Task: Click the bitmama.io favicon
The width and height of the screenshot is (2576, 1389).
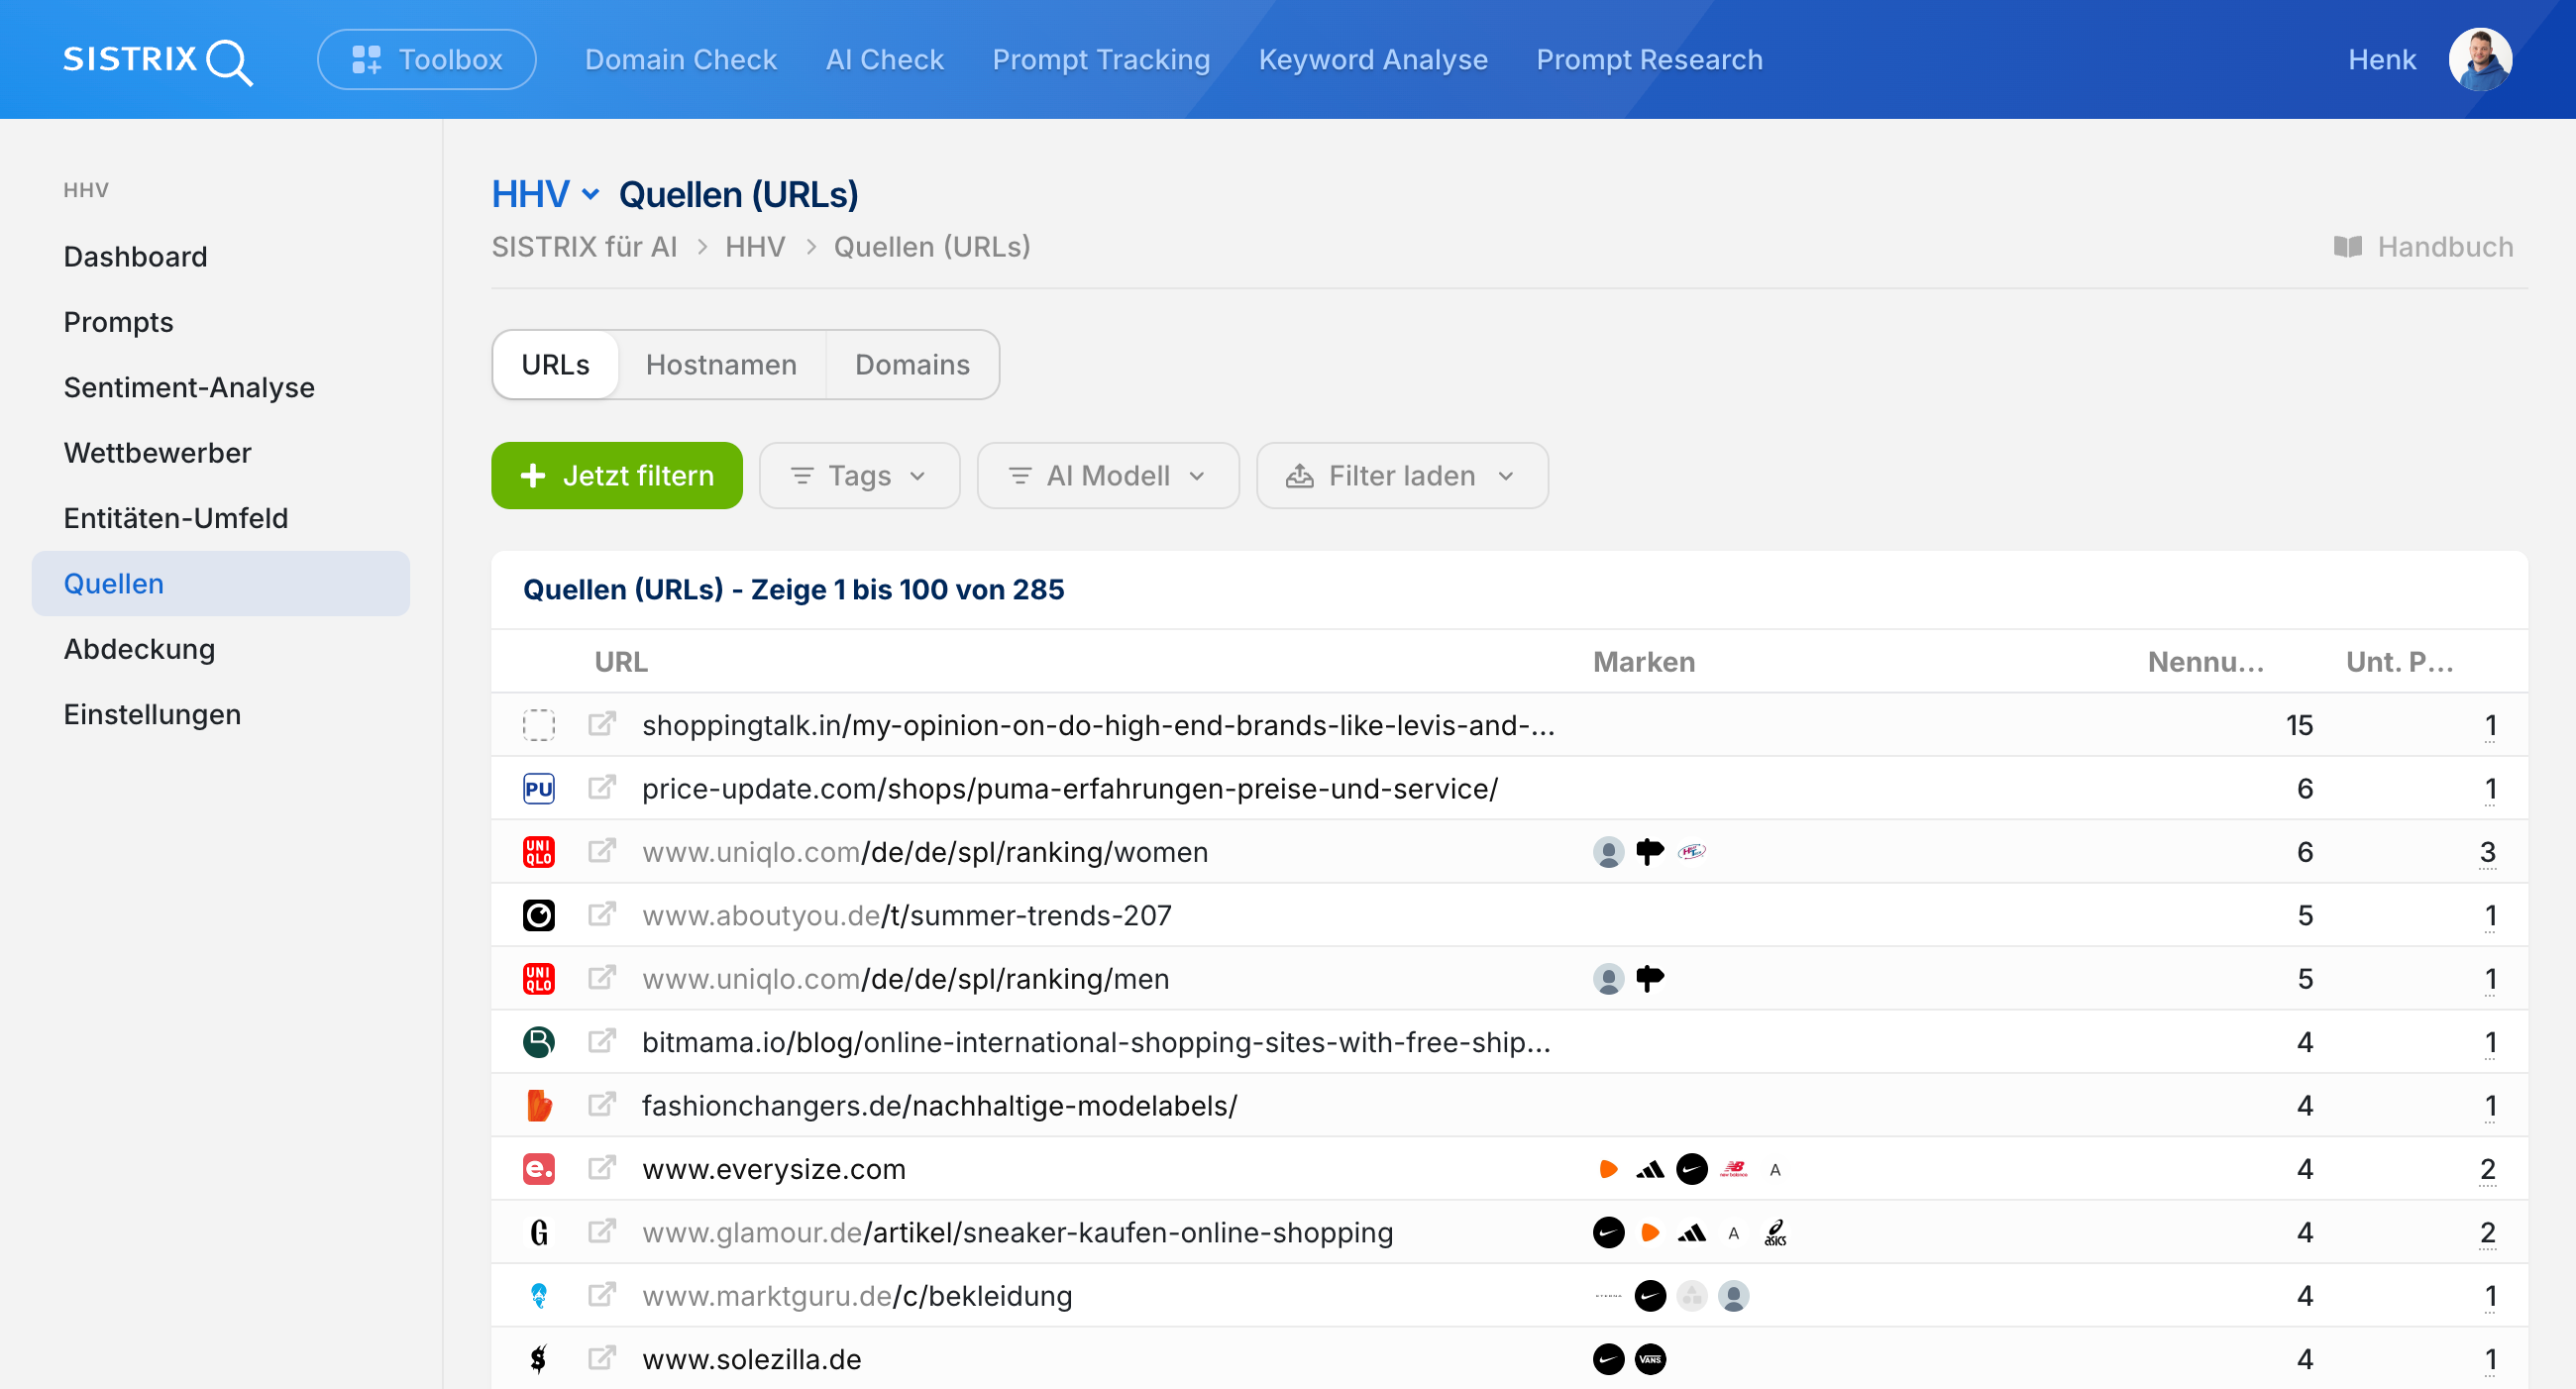Action: [x=539, y=1043]
